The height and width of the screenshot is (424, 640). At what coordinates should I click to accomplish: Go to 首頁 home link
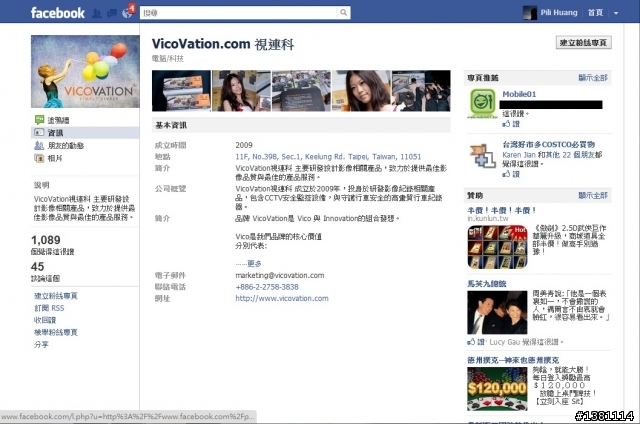595,13
